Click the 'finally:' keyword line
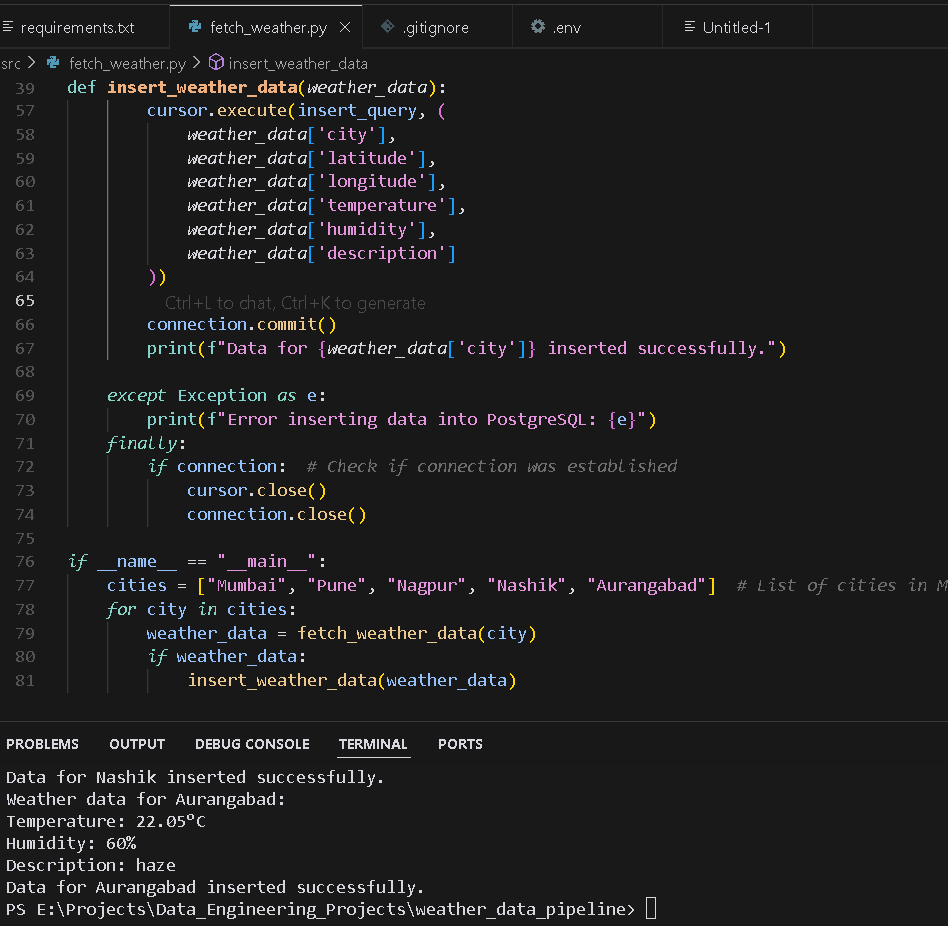The height and width of the screenshot is (926, 948). [146, 444]
